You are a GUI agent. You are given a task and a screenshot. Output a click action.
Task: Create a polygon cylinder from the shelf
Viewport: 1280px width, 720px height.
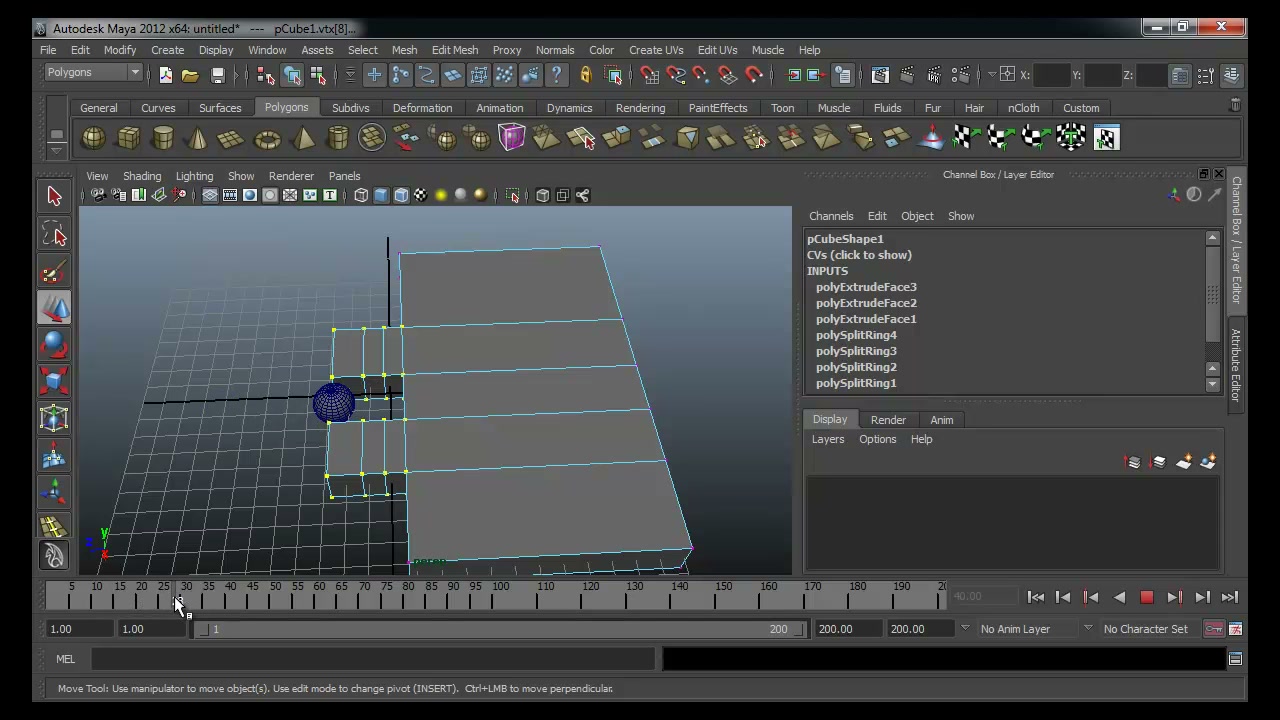163,138
